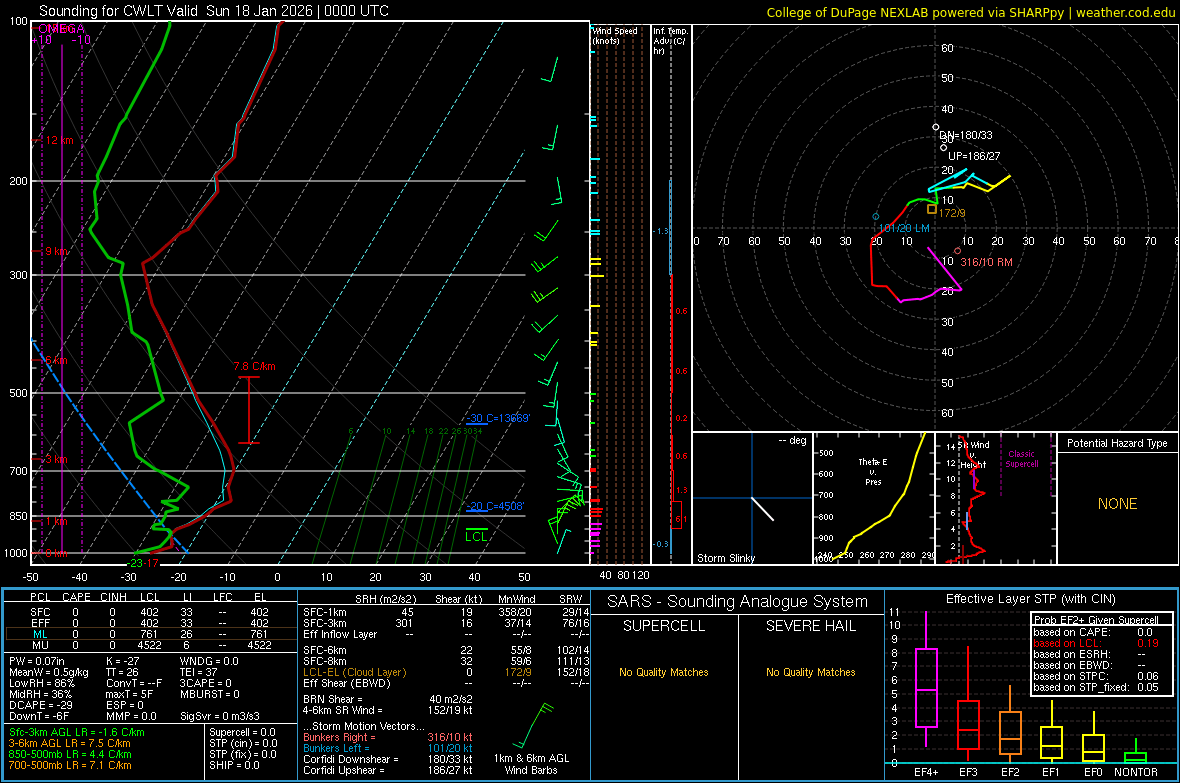Click the '1km & 6km AGL Wind Barbs' caption
Viewport: 1180px width, 783px height.
pyautogui.click(x=531, y=764)
